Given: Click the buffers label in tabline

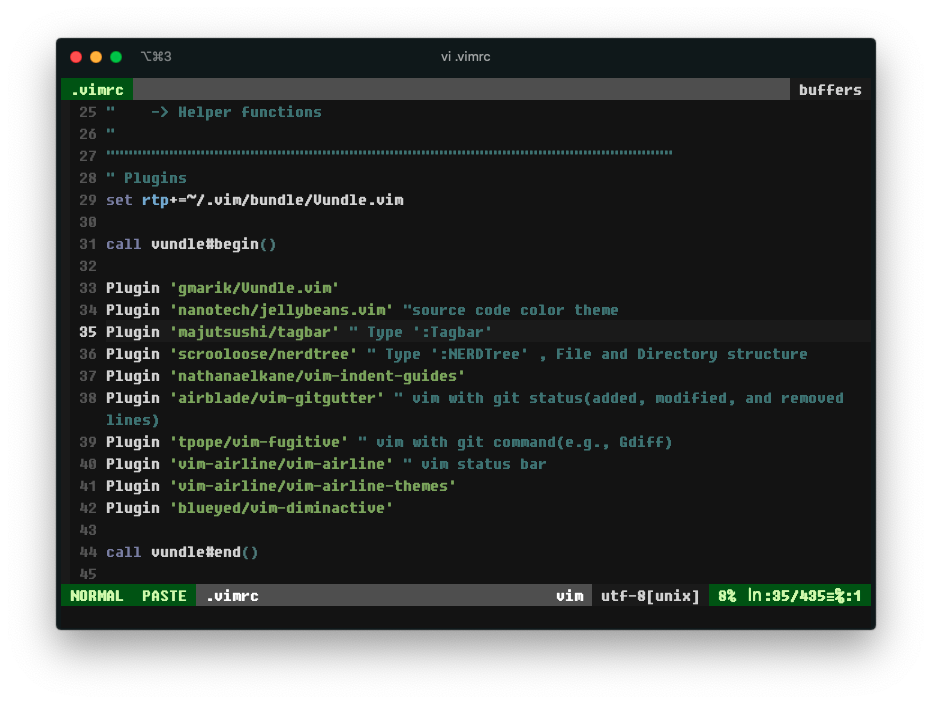Looking at the screenshot, I should pos(829,90).
